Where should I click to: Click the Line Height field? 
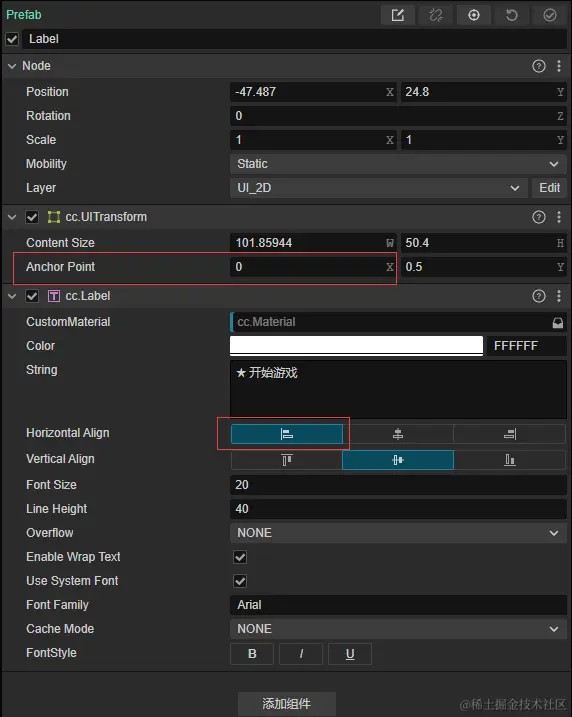[398, 509]
